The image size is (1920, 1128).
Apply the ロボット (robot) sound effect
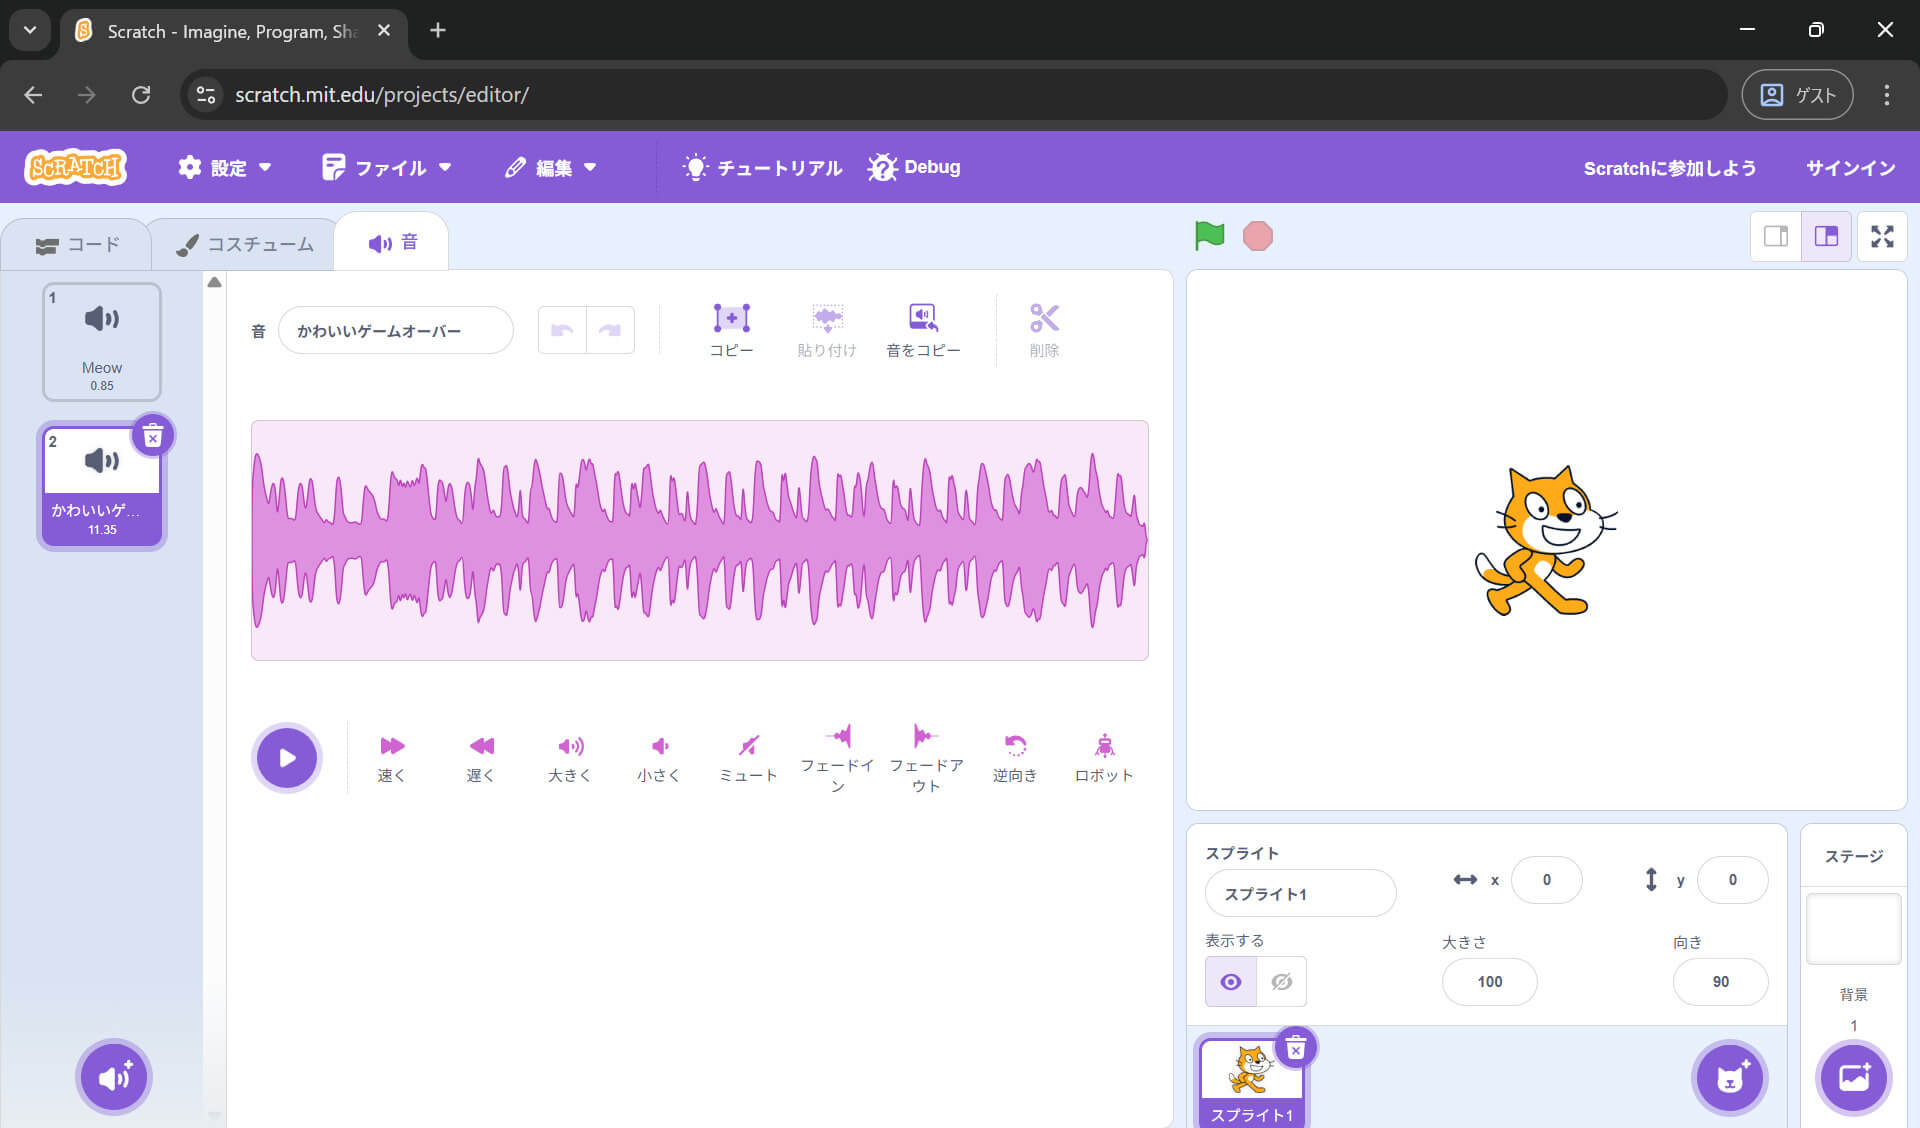(1104, 755)
